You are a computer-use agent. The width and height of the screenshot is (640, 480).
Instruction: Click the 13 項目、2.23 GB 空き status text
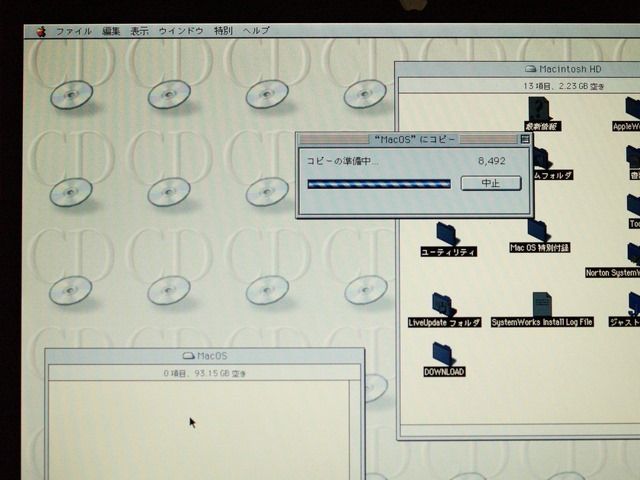(564, 86)
